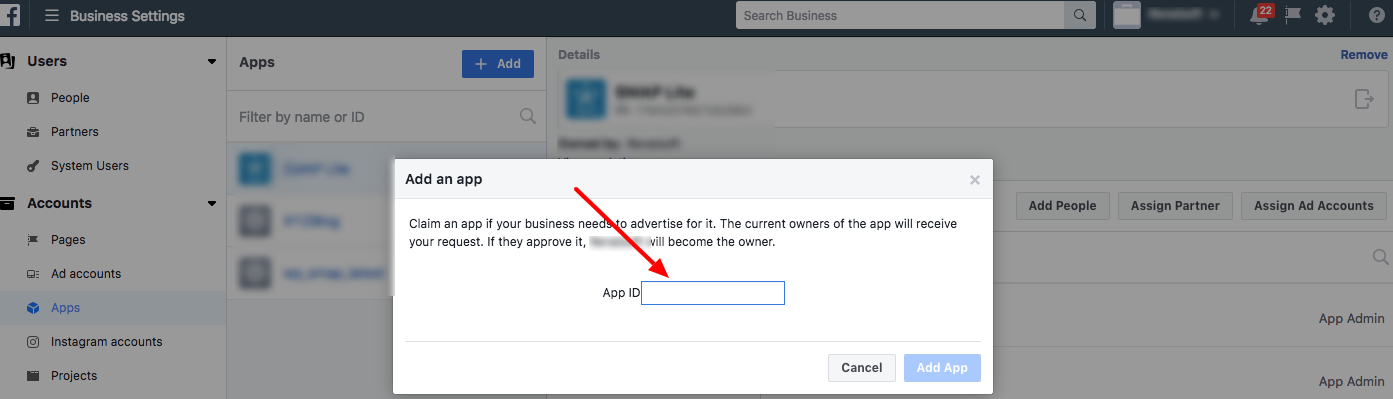The width and height of the screenshot is (1393, 399).
Task: Click the flag pages icon in top bar
Action: coord(1293,16)
